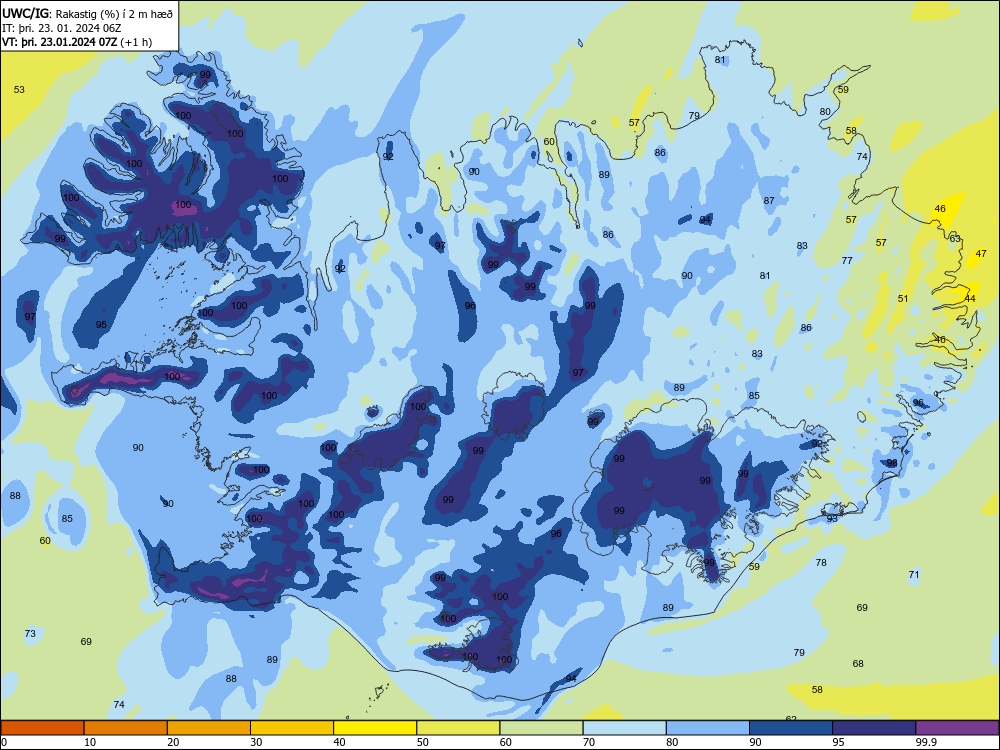Viewport: 1000px width, 750px height.
Task: Click the 'UWC/IG: Rakastig (%) í 2 m hæð' title
Action: click(87, 13)
